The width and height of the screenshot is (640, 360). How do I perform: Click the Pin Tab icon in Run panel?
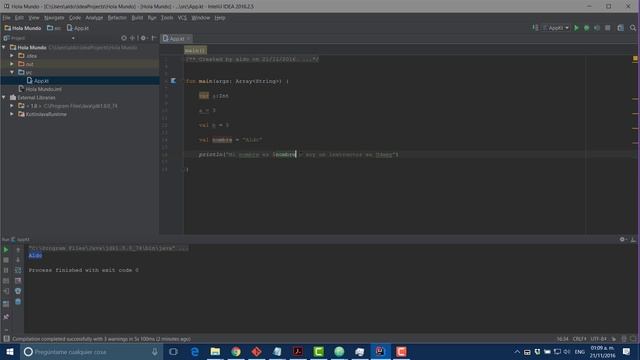coord(6,317)
